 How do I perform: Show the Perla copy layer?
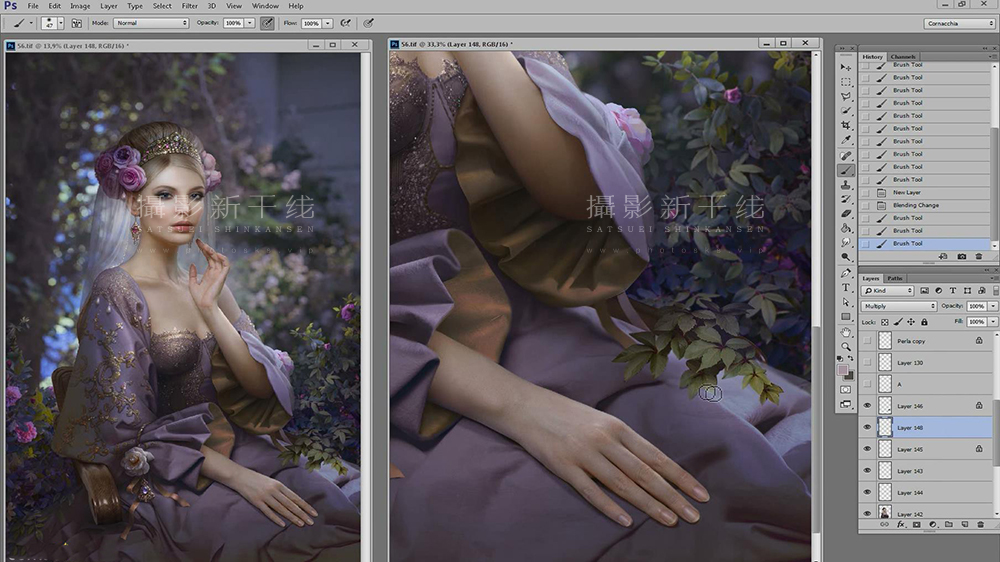click(867, 341)
